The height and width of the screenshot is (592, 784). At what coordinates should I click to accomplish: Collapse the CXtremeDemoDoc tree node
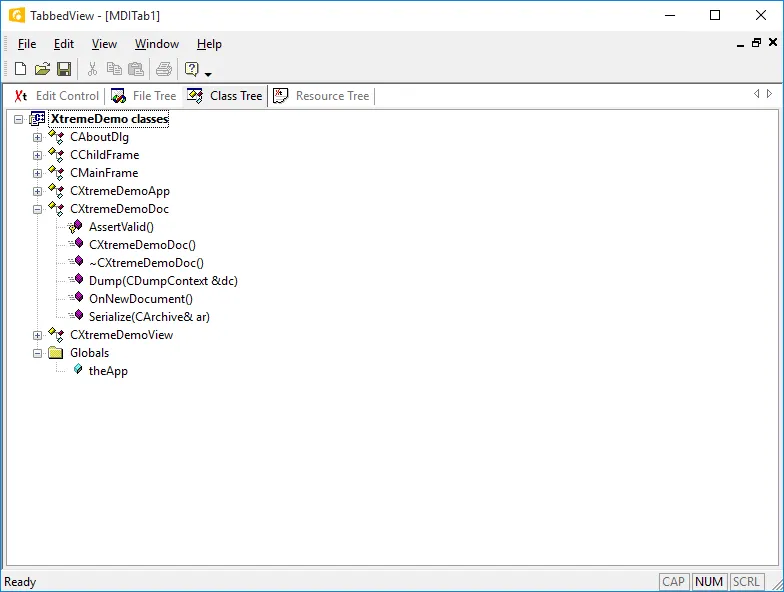38,210
